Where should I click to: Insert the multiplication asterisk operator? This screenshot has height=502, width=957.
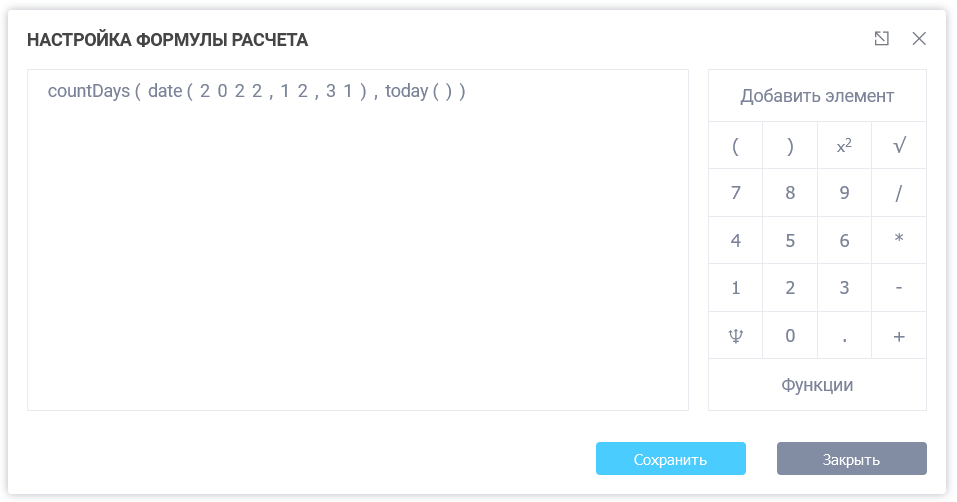pos(899,240)
